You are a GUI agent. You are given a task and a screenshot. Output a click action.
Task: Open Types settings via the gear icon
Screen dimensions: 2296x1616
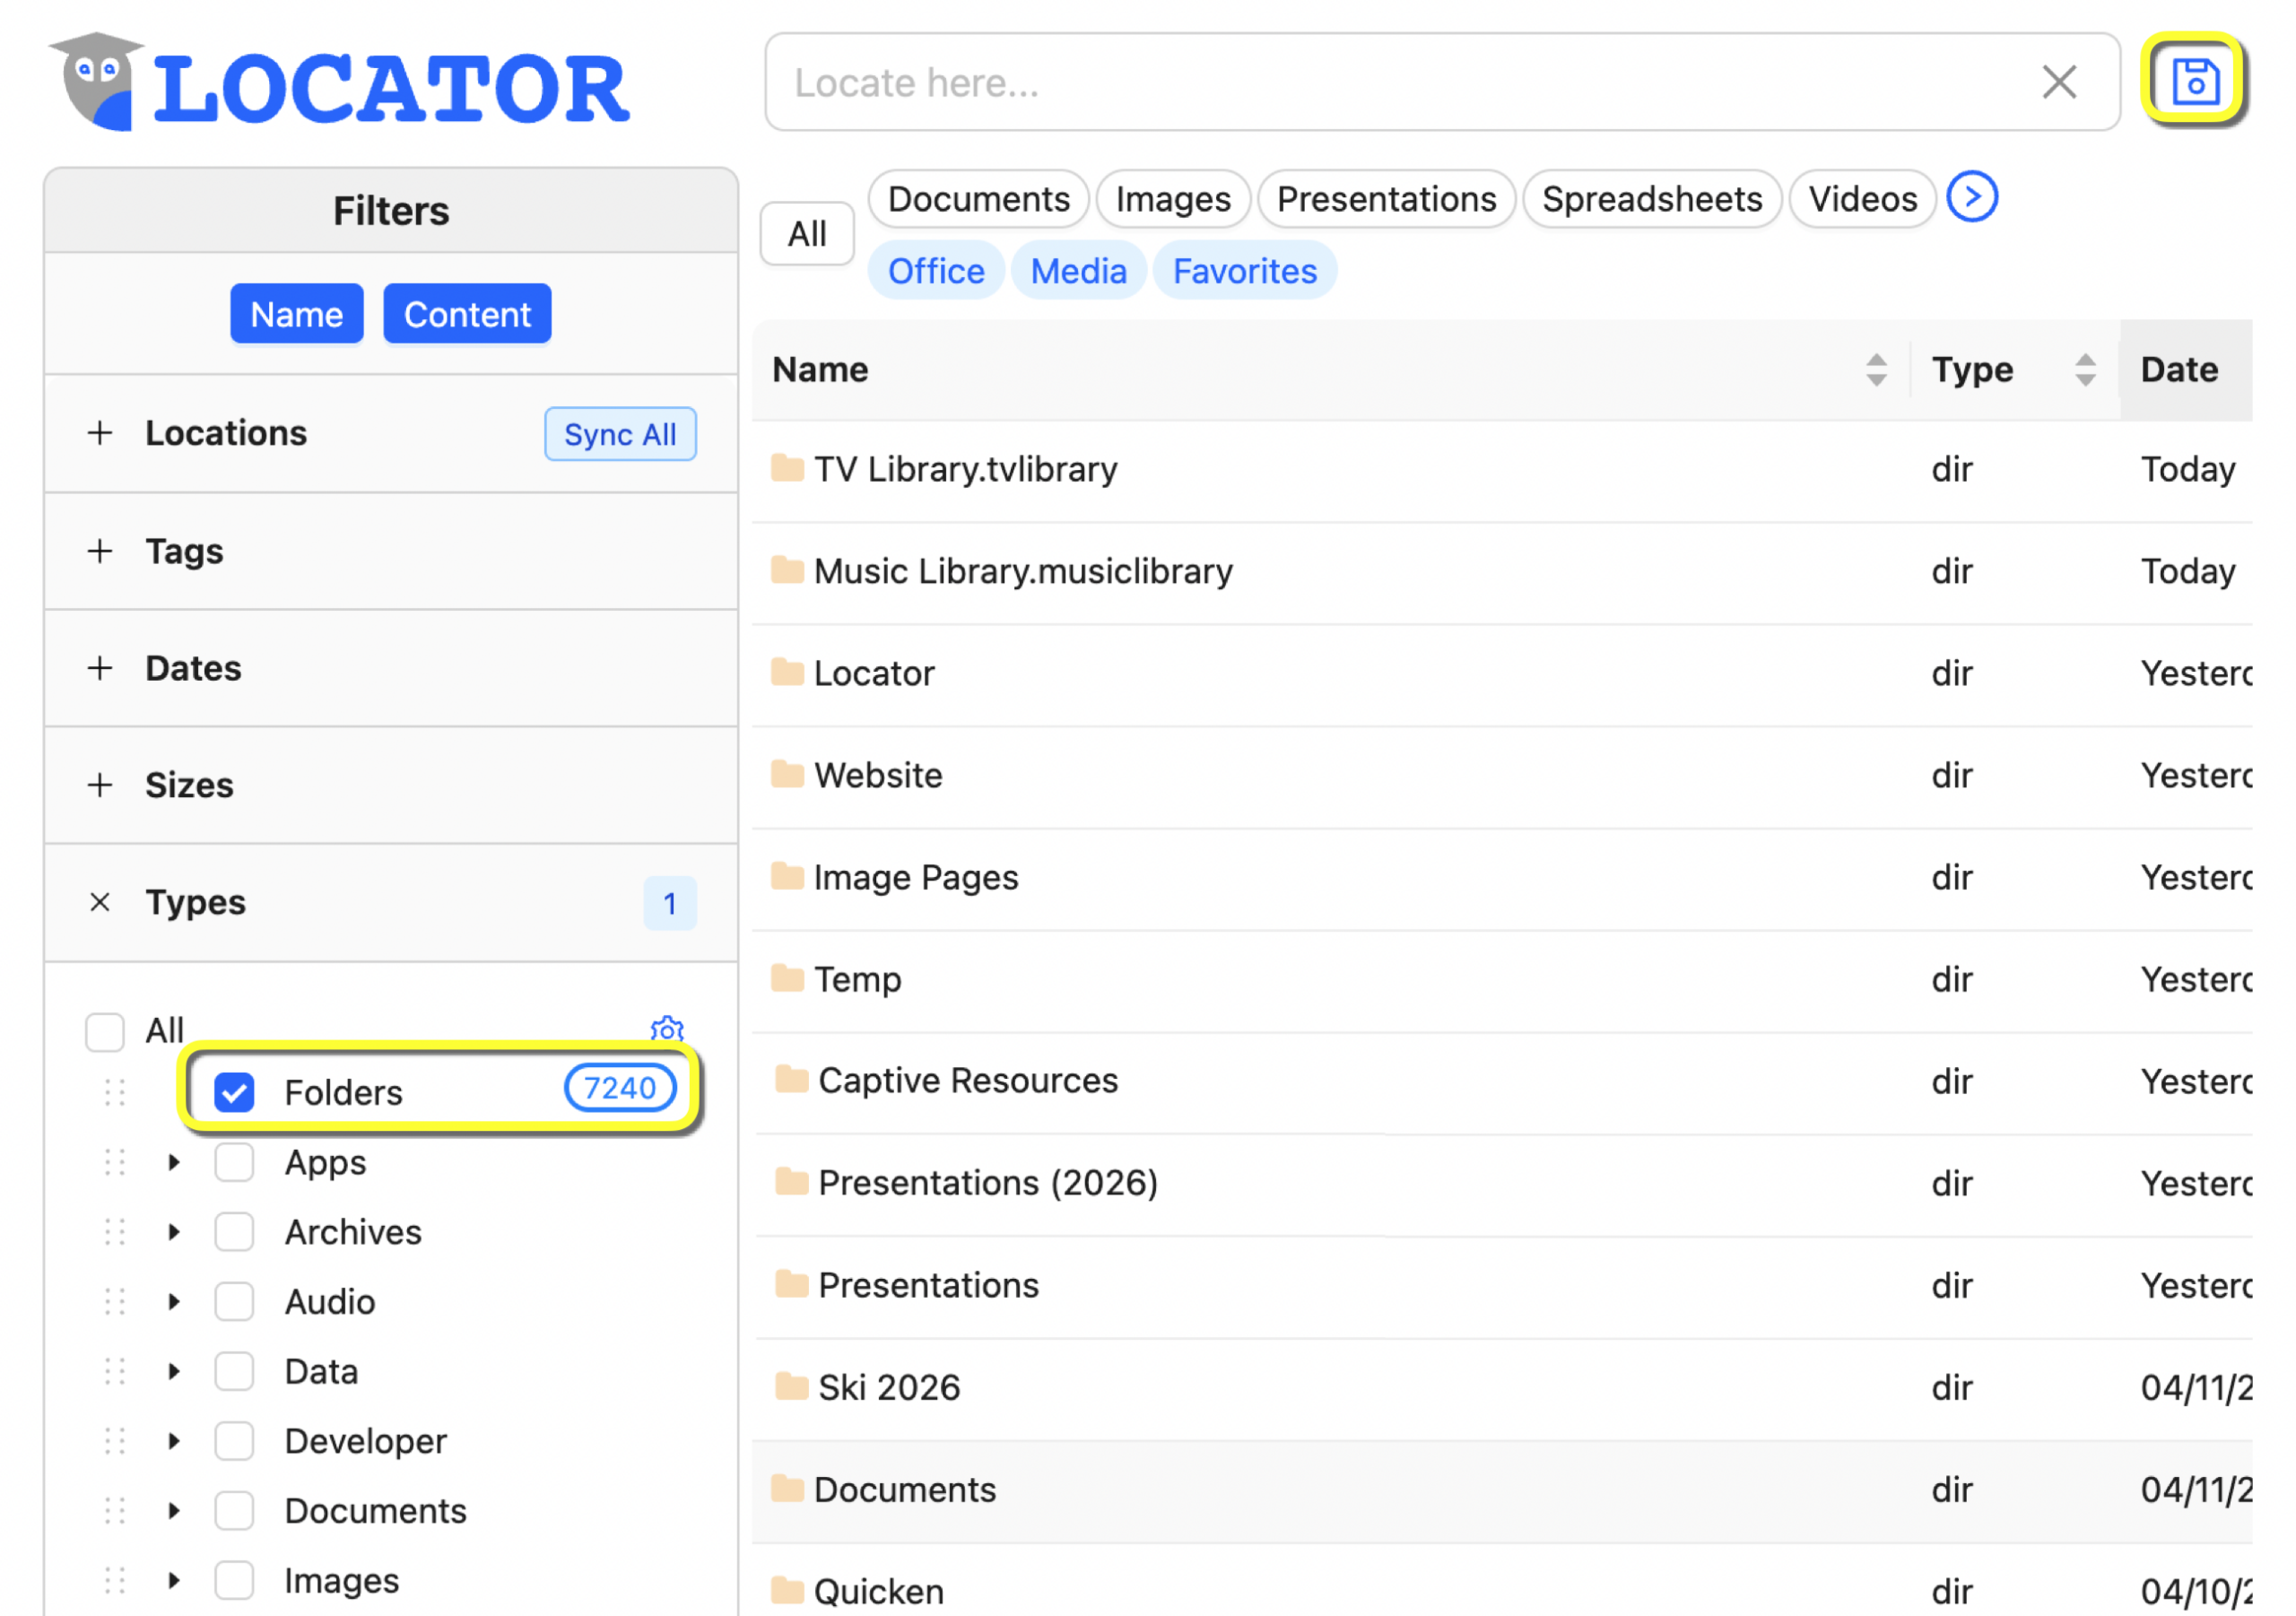tap(667, 1030)
